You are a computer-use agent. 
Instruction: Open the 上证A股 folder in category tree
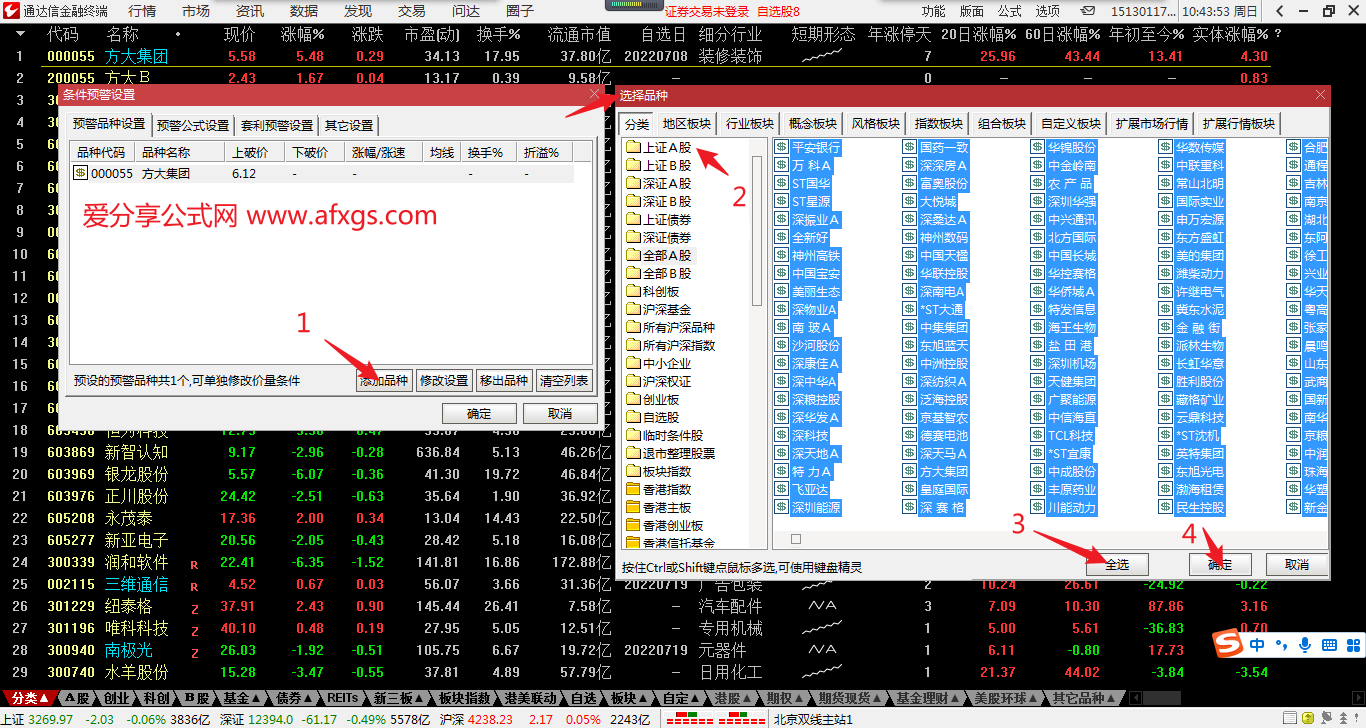coord(666,148)
